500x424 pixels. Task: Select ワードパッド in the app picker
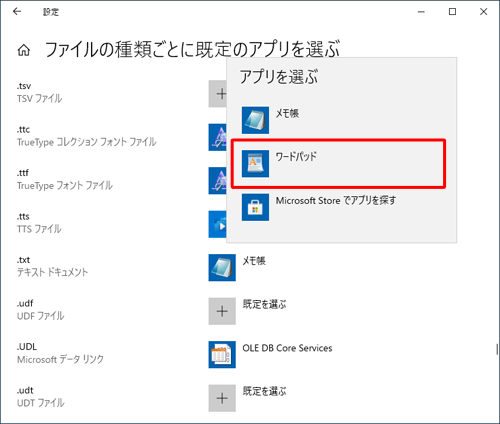click(x=338, y=164)
